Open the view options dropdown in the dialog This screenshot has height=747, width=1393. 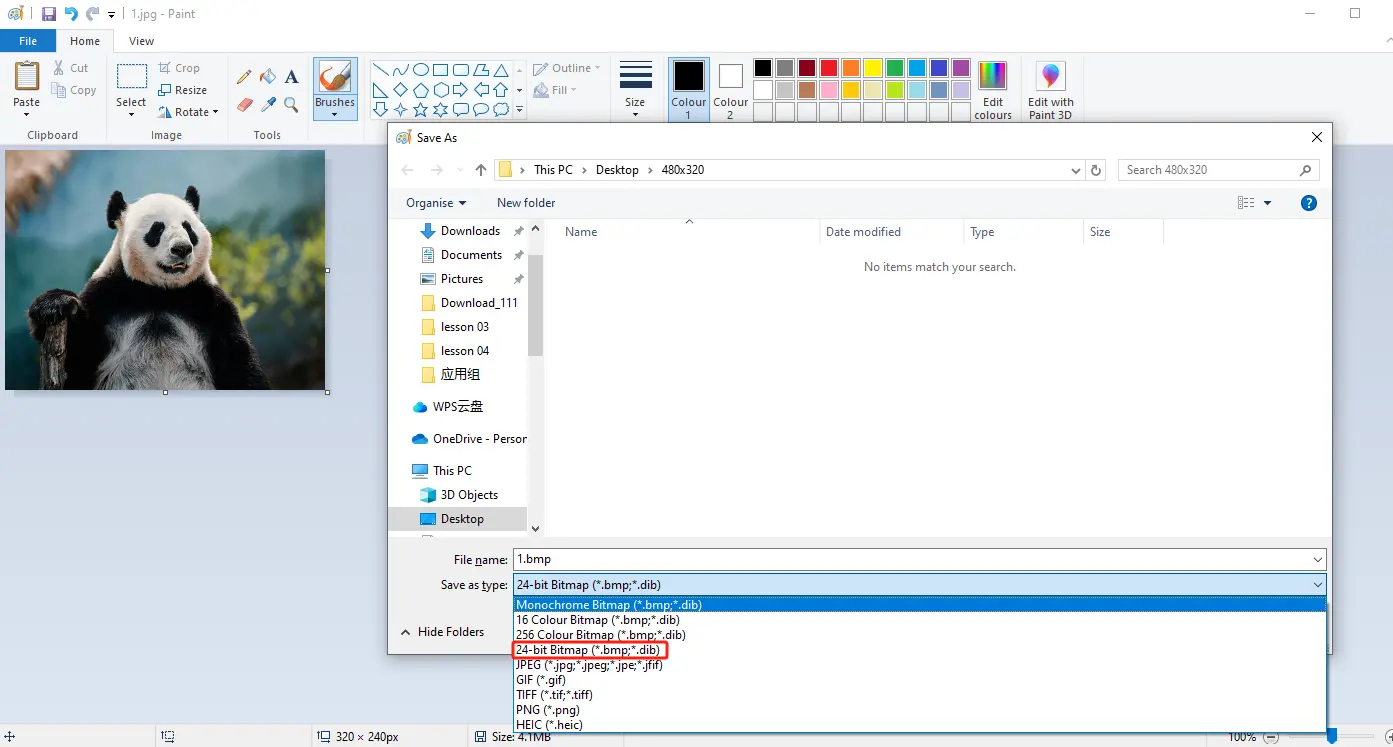coord(1268,203)
